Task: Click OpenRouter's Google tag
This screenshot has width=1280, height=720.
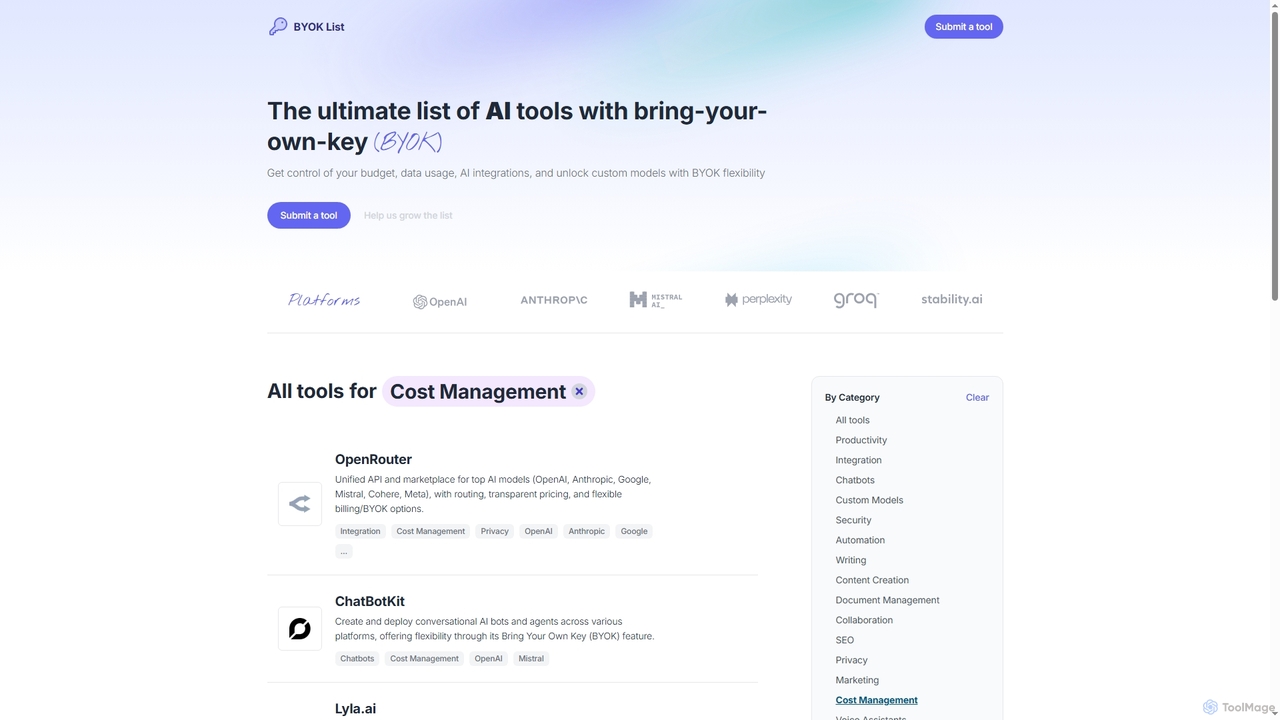Action: tap(634, 531)
